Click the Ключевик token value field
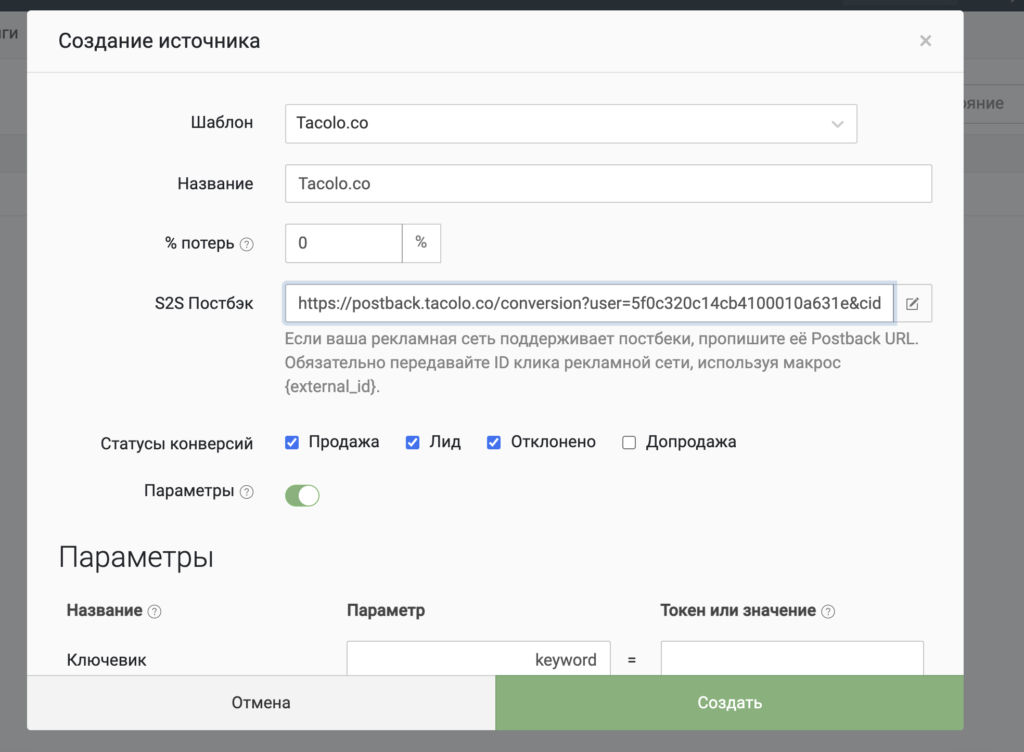Viewport: 1024px width, 752px height. tap(792, 659)
